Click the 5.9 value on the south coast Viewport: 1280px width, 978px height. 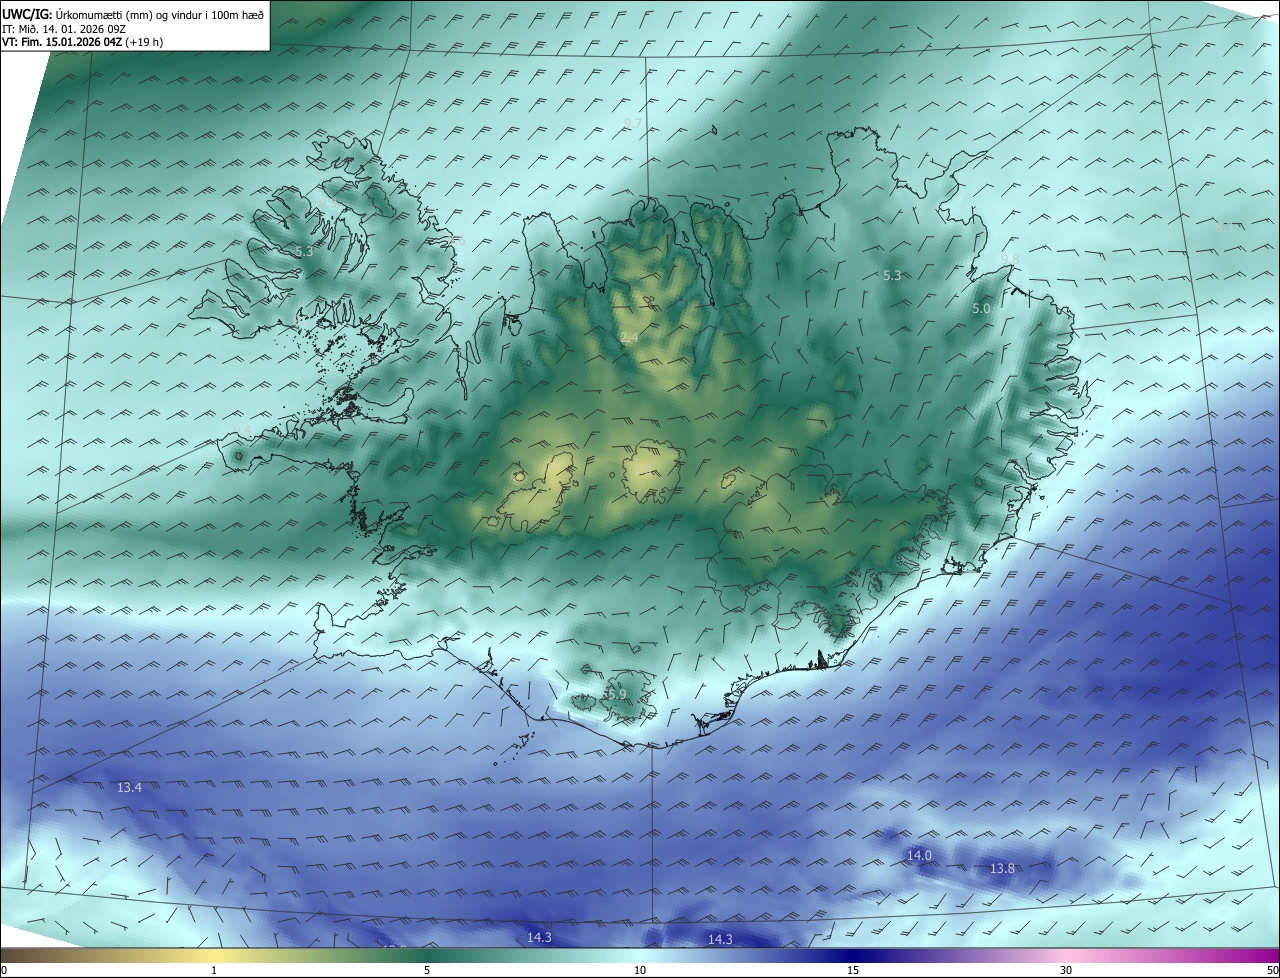pos(616,694)
